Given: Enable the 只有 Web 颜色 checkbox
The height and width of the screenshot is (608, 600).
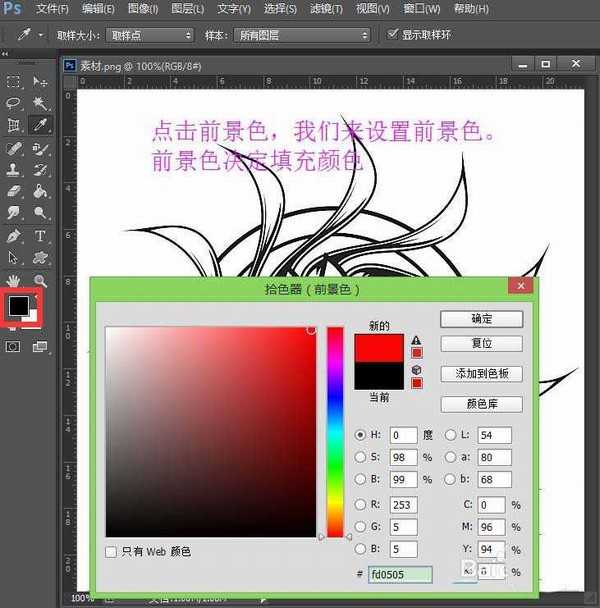Looking at the screenshot, I should [x=111, y=551].
